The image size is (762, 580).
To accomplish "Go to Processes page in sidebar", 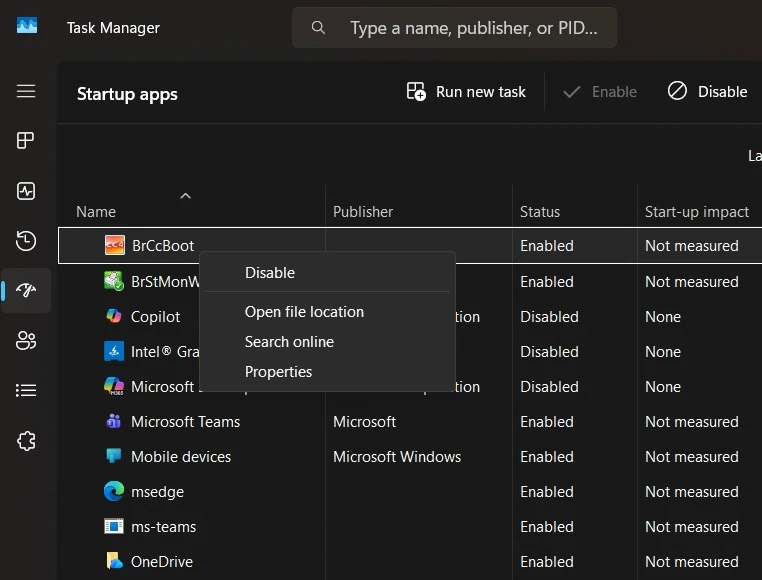I will pyautogui.click(x=26, y=141).
